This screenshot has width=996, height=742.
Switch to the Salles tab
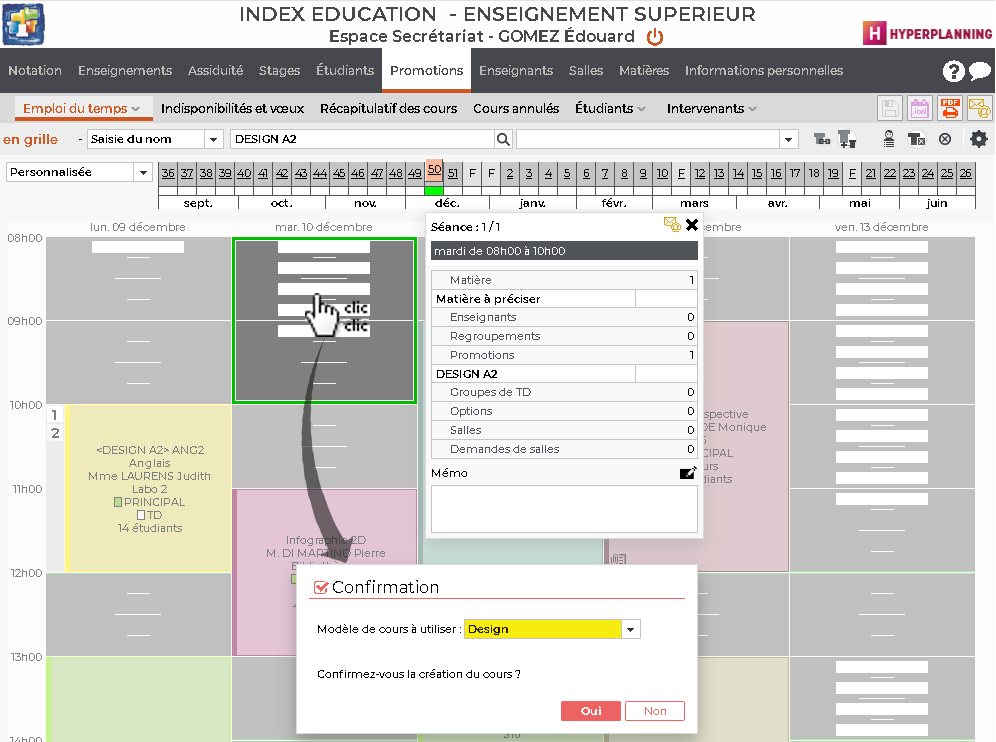coord(586,71)
